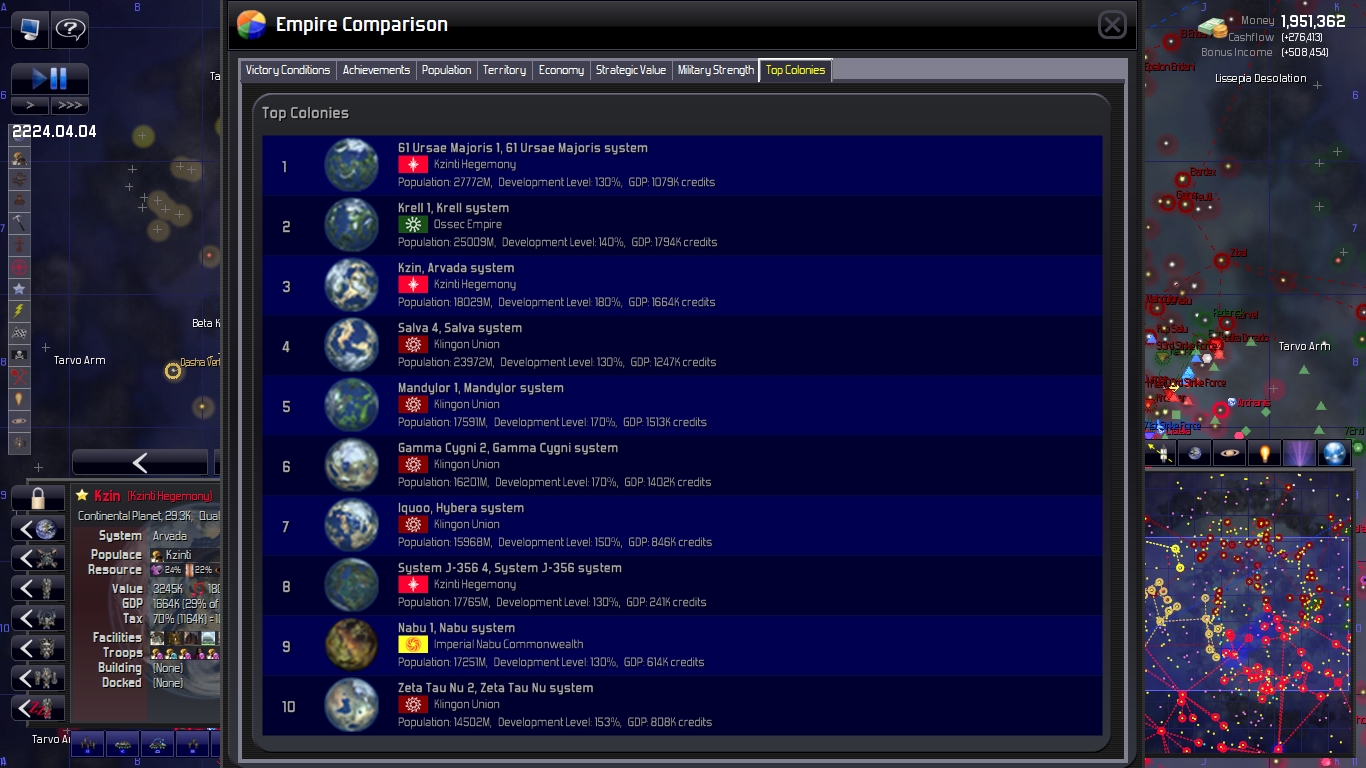
Task: Click the game date 2224.04.04
Action: 54,131
